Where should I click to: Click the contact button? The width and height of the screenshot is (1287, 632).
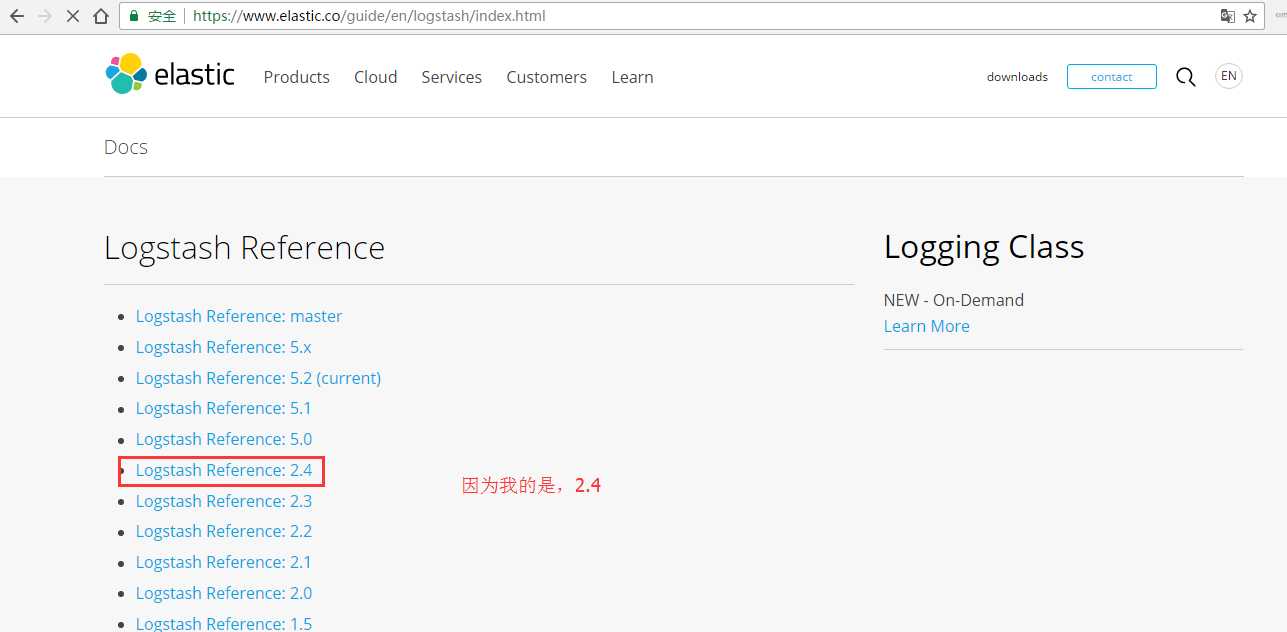(x=1112, y=77)
